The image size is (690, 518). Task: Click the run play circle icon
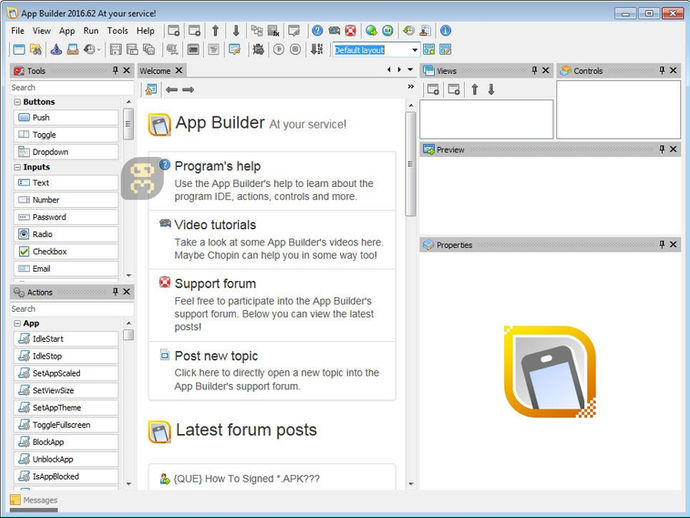click(x=279, y=50)
